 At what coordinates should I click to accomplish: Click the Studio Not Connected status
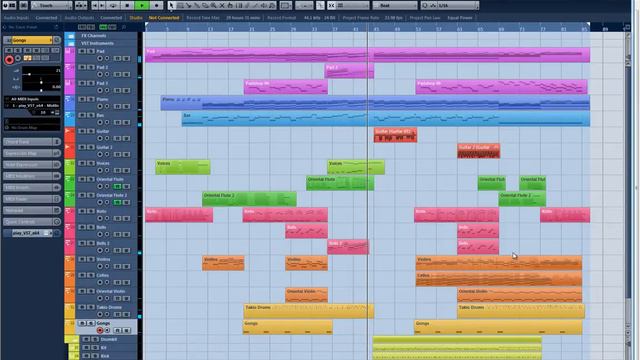164,18
